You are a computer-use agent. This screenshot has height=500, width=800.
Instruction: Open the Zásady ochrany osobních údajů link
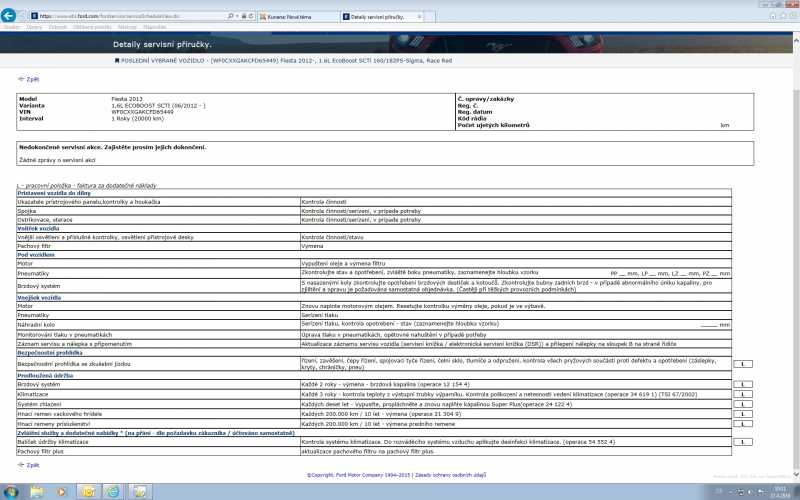point(451,475)
